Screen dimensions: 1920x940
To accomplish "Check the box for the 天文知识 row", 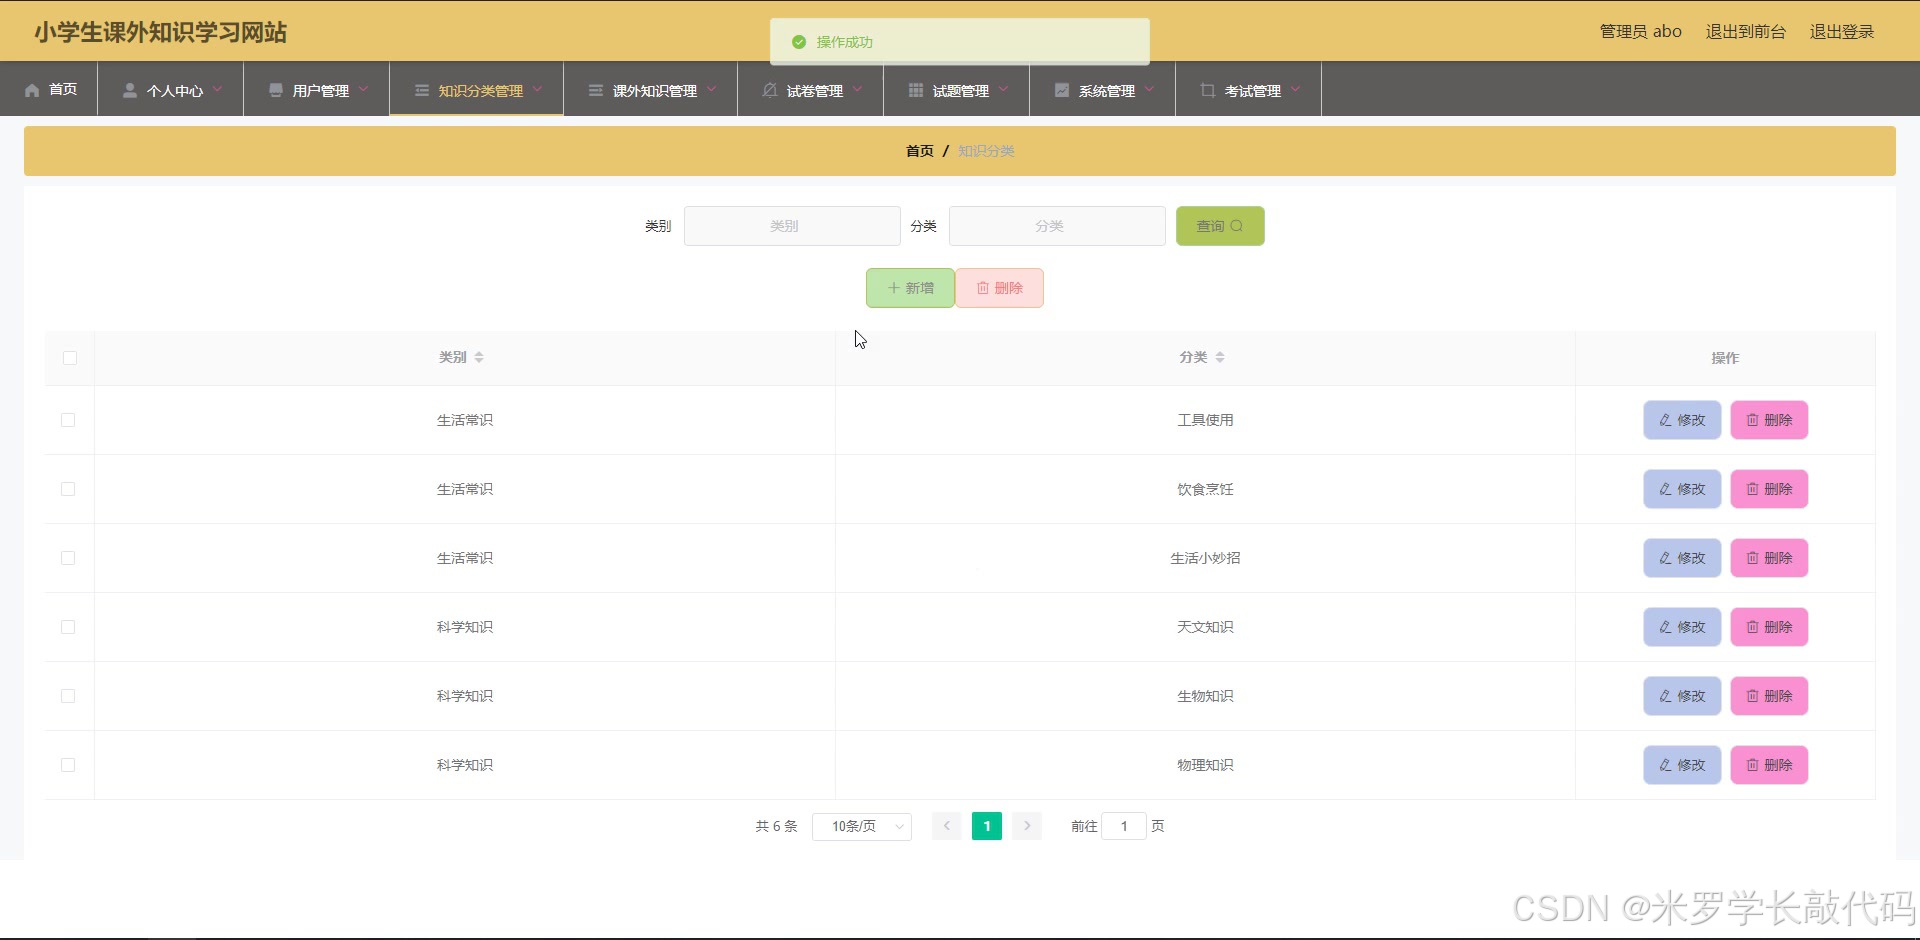I will pyautogui.click(x=68, y=627).
